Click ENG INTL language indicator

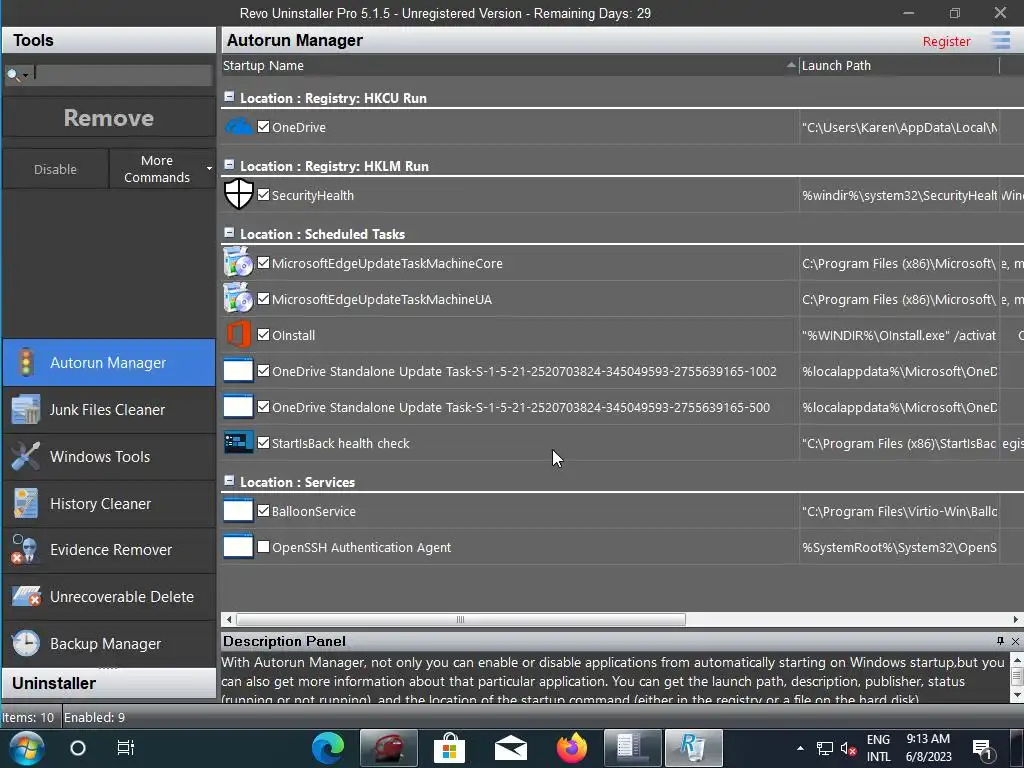[x=878, y=748]
